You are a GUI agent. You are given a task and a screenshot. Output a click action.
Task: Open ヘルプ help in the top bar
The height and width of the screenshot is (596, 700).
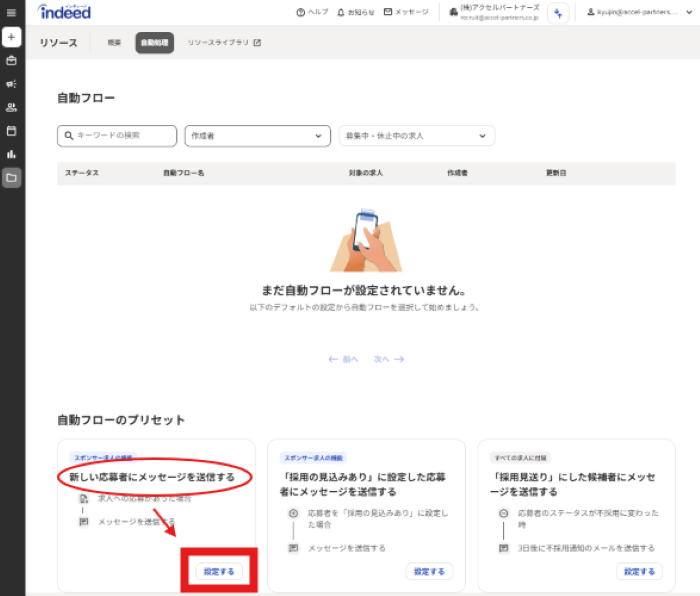pos(312,12)
